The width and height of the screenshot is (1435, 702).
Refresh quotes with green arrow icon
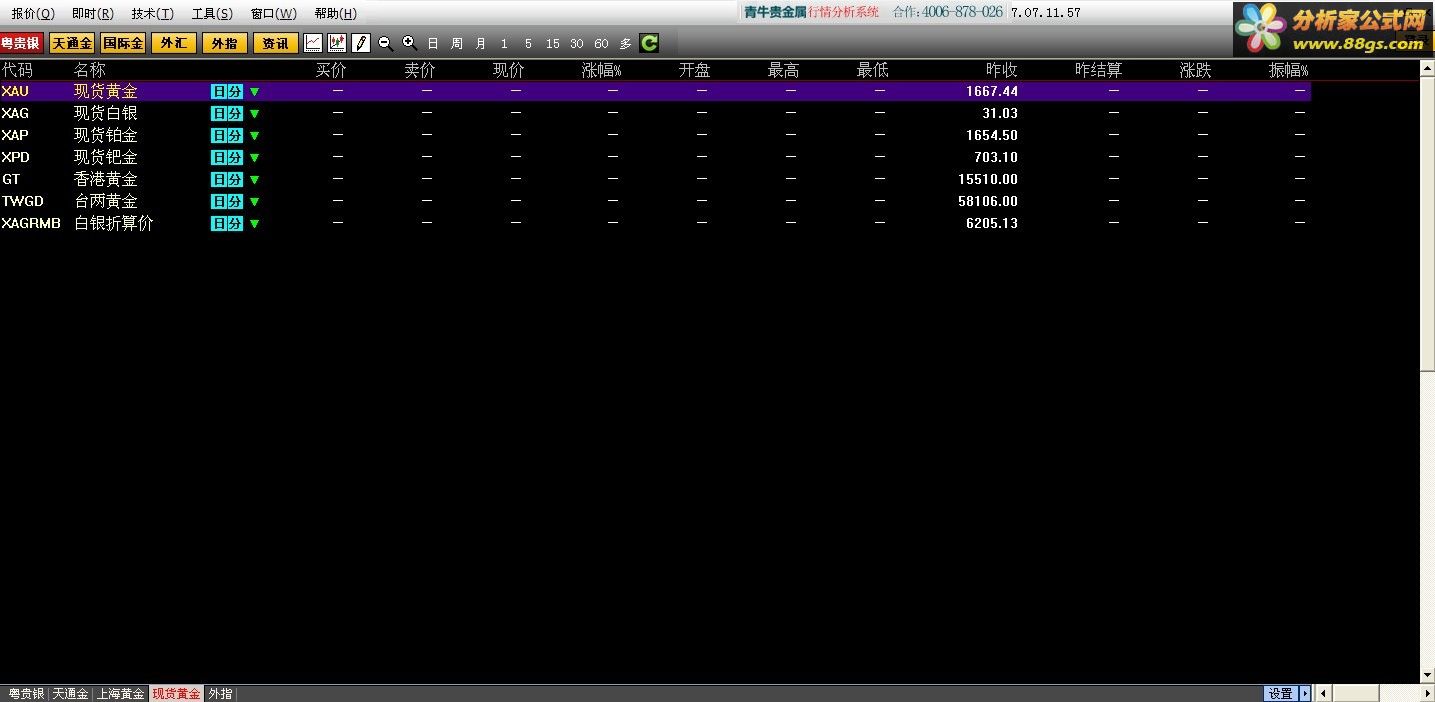click(649, 43)
